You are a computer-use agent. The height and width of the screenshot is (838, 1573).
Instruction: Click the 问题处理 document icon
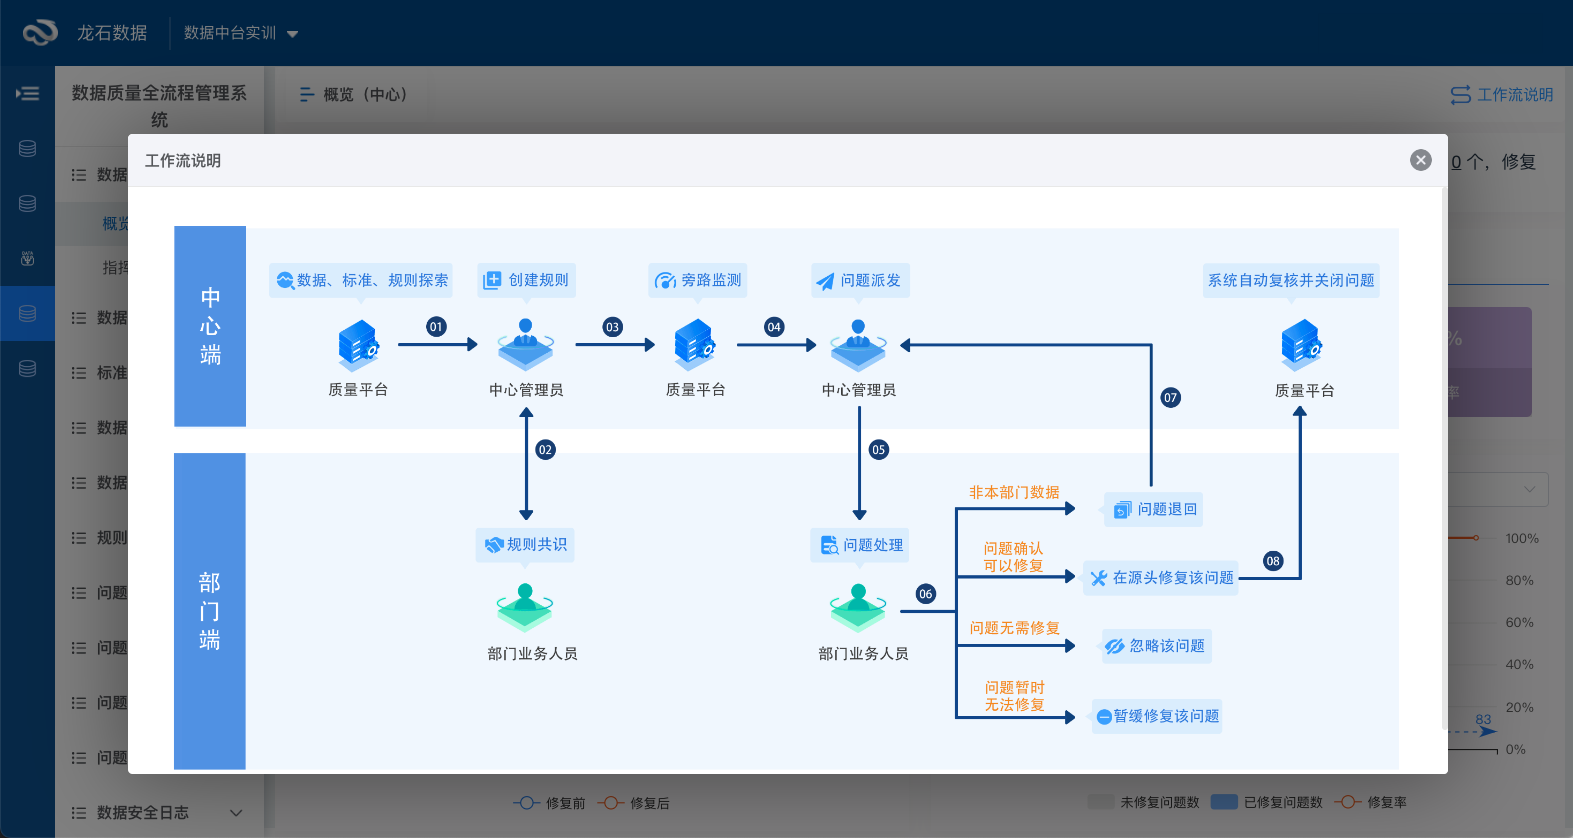click(829, 545)
